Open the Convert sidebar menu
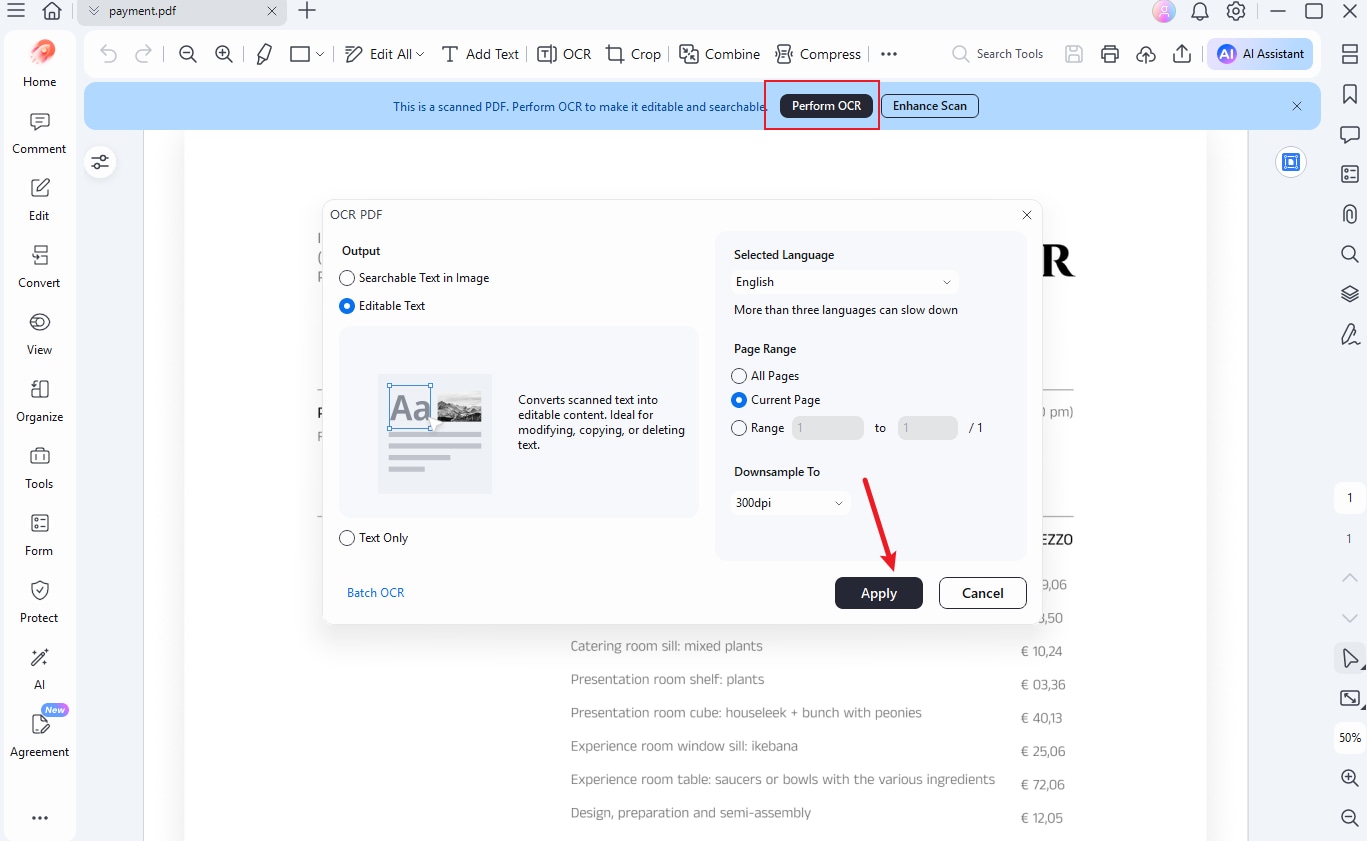Screen dimensions: 1367x841 click(39, 267)
